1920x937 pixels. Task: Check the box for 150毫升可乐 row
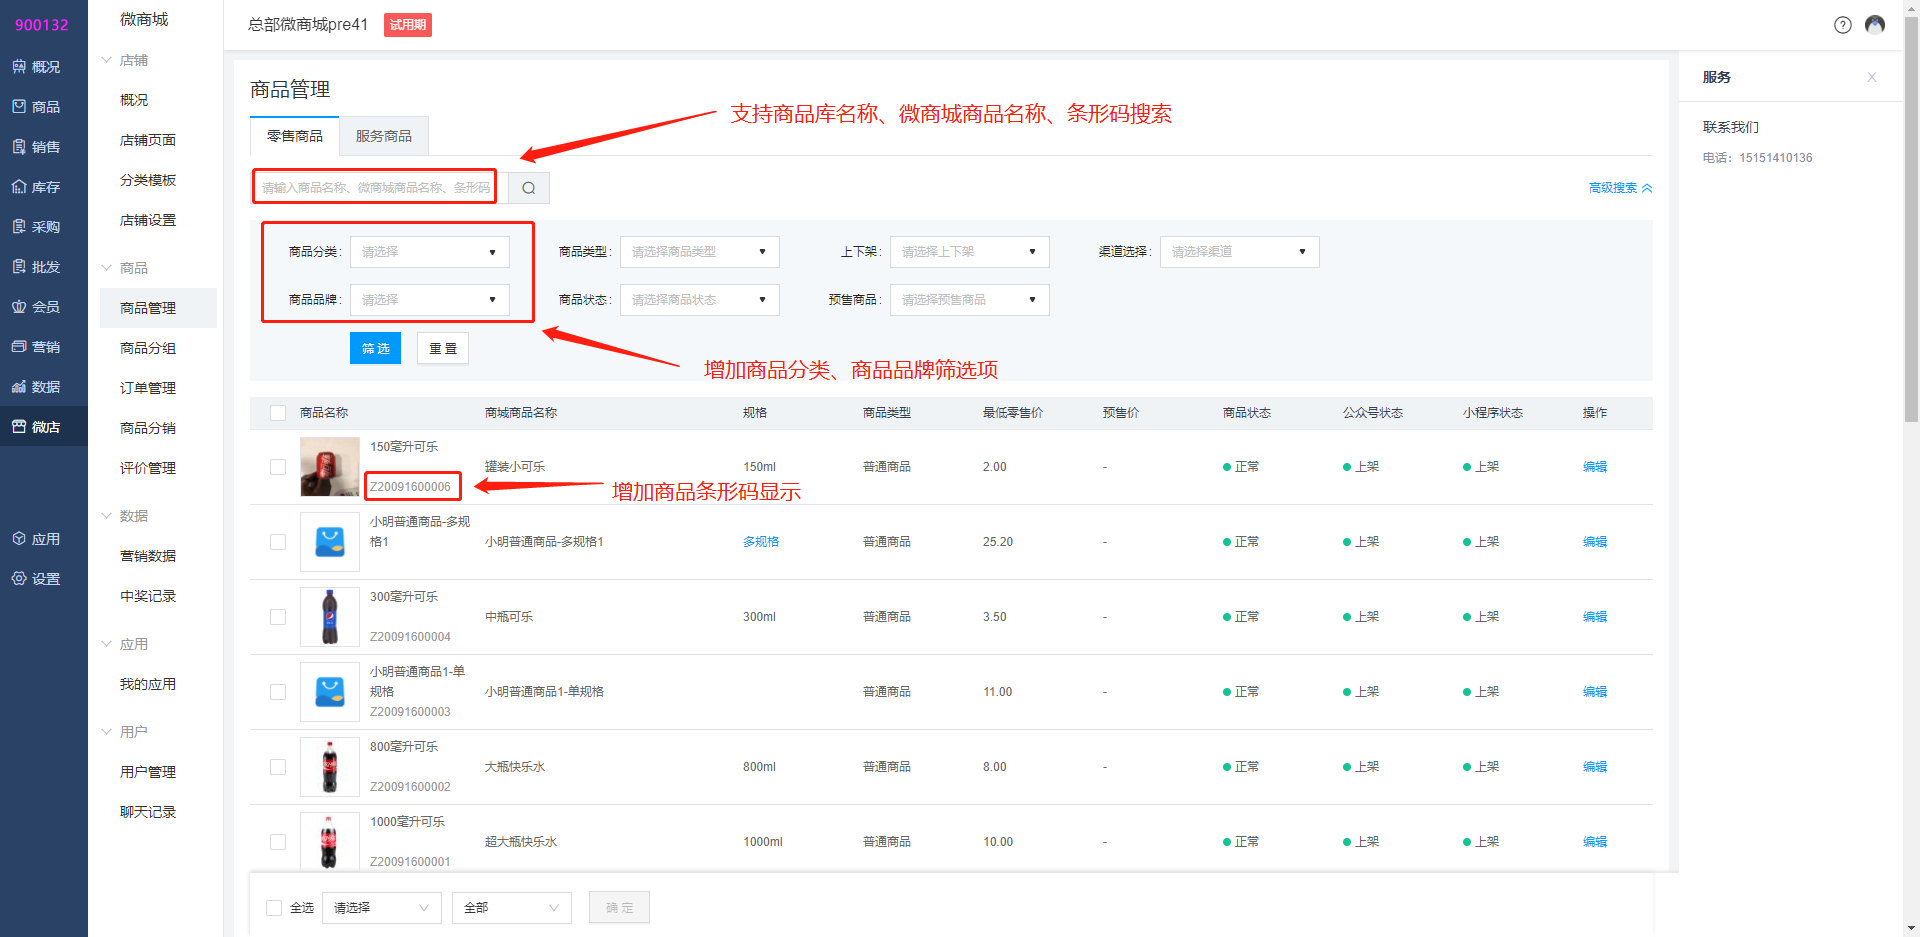(x=278, y=467)
